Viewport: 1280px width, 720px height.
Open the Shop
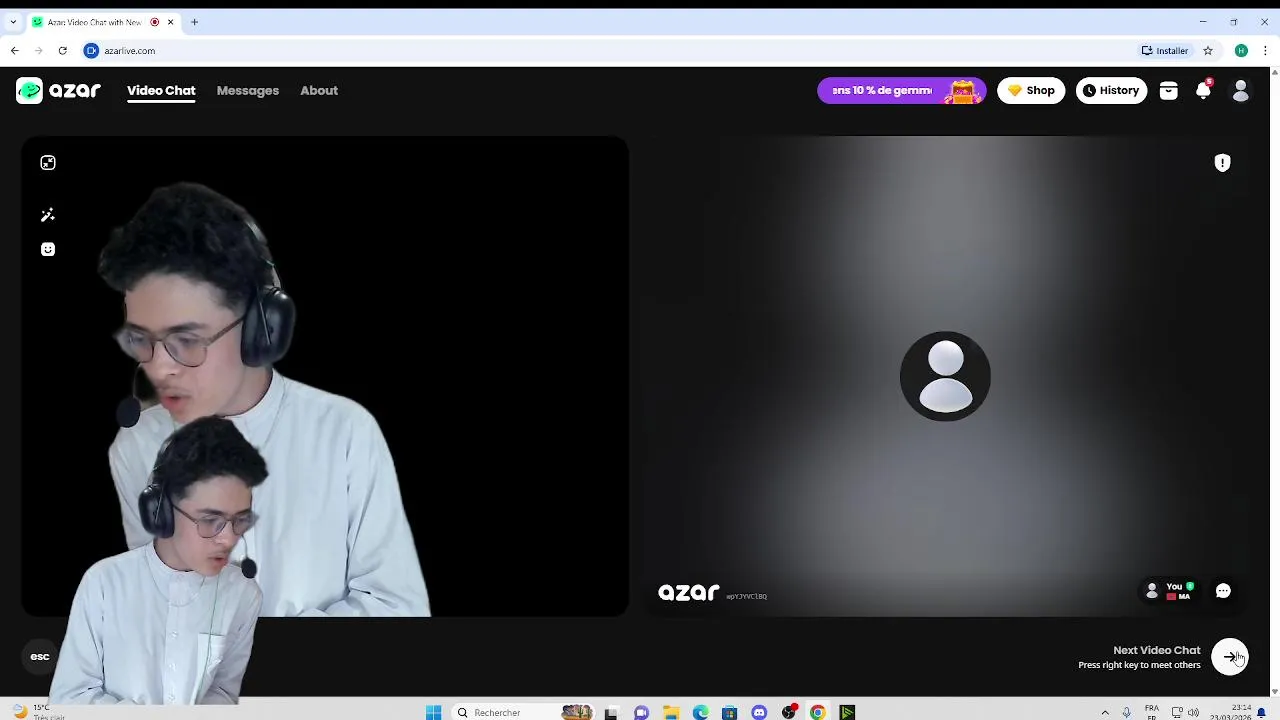pos(1031,91)
